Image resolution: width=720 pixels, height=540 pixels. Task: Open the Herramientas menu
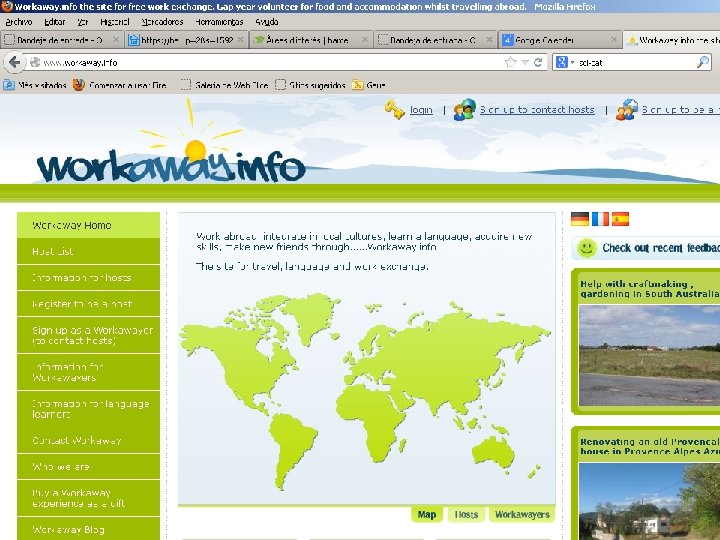(219, 22)
